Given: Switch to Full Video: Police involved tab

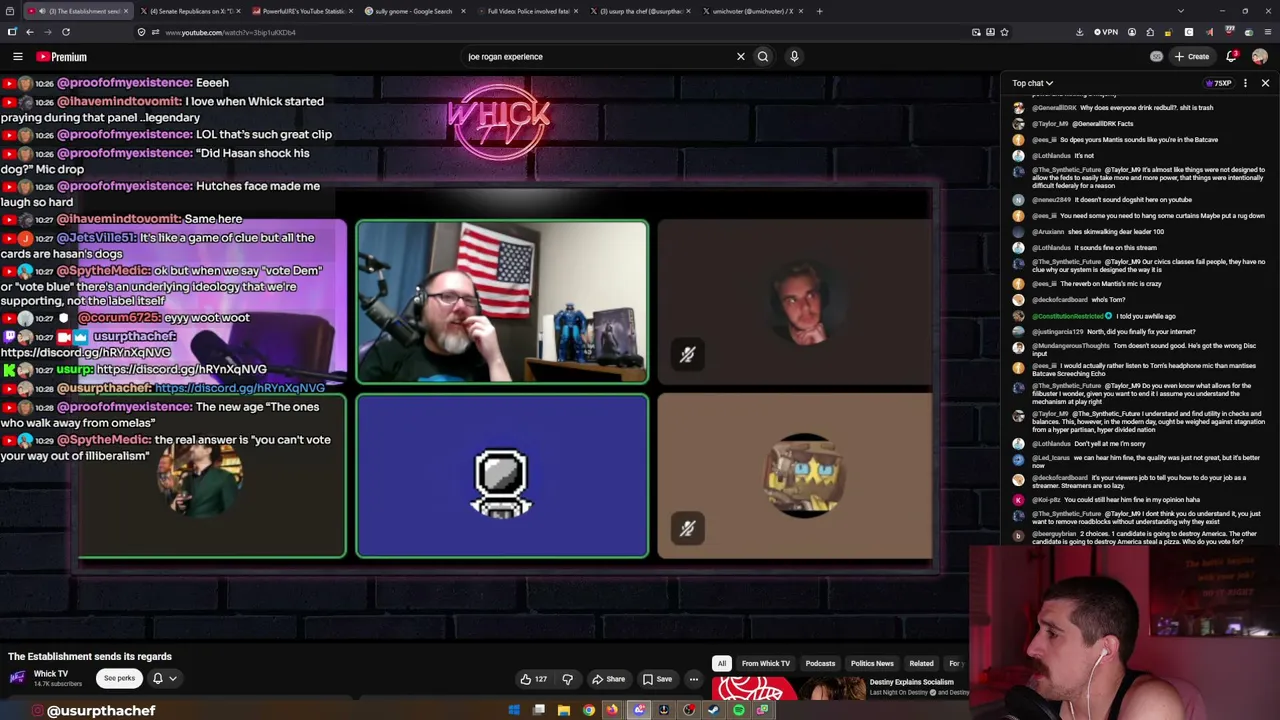Looking at the screenshot, I should click(527, 11).
